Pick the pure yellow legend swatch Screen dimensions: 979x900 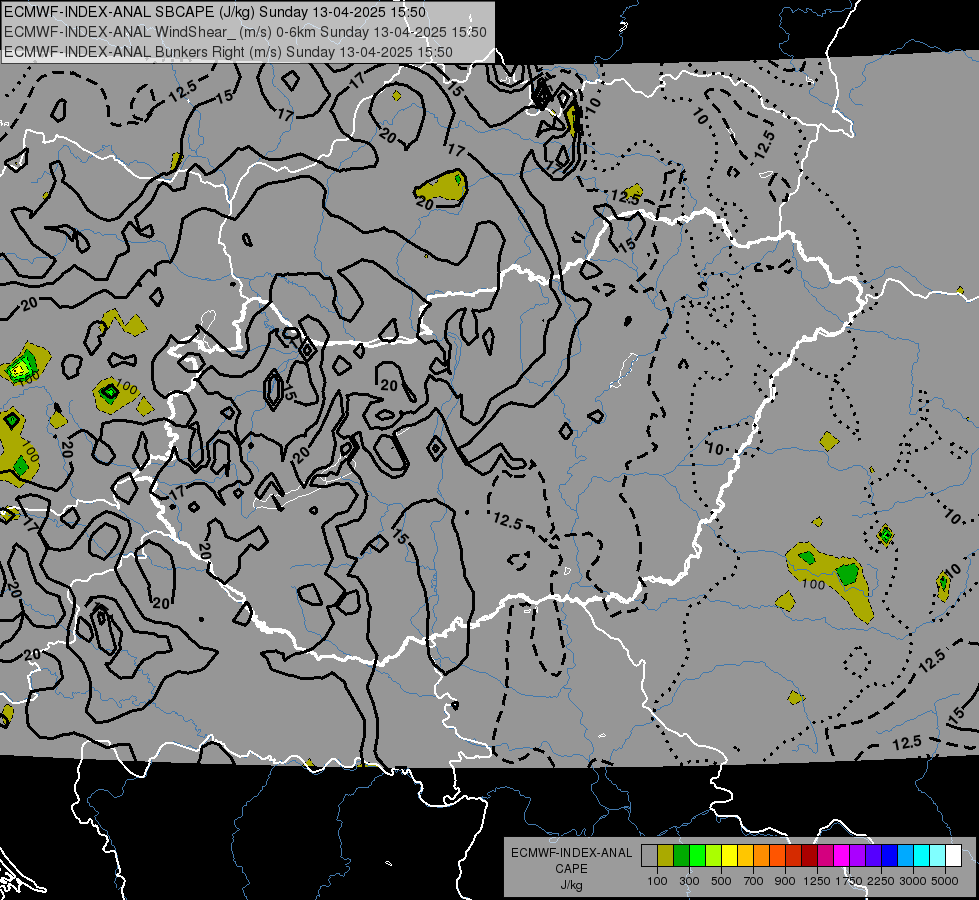729,856
